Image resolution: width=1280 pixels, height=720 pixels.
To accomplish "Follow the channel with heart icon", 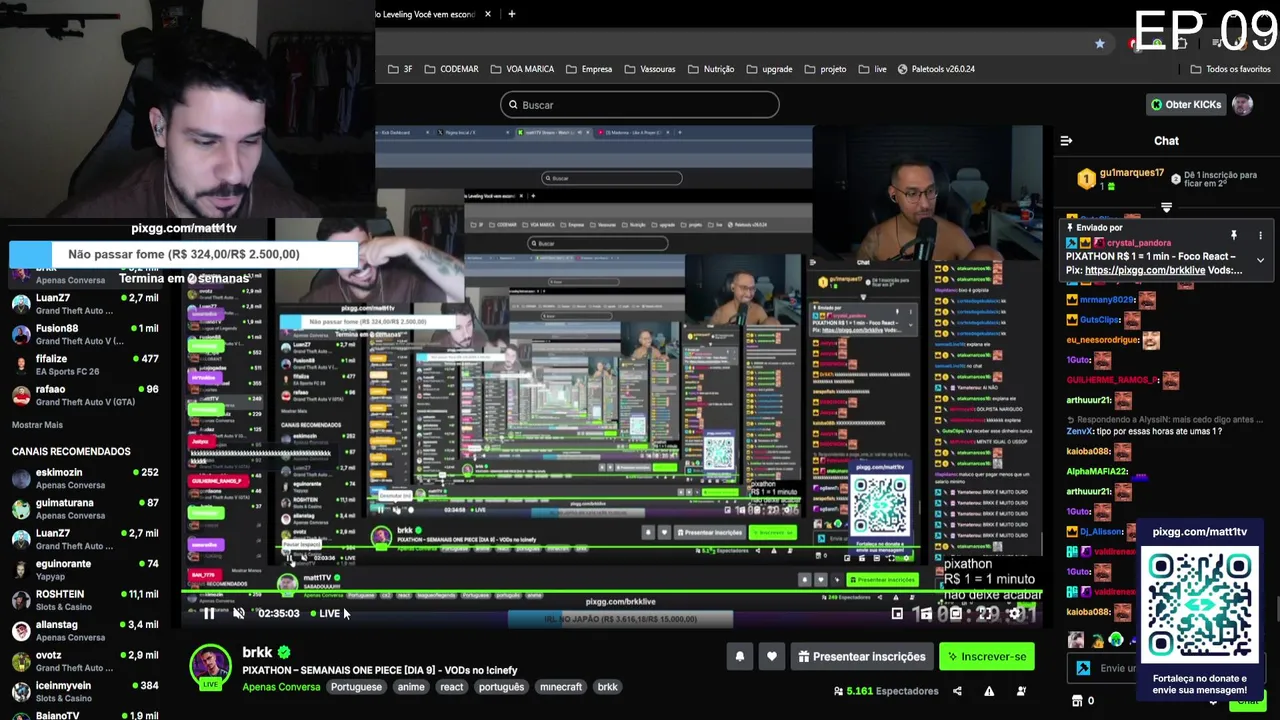I will [x=771, y=657].
